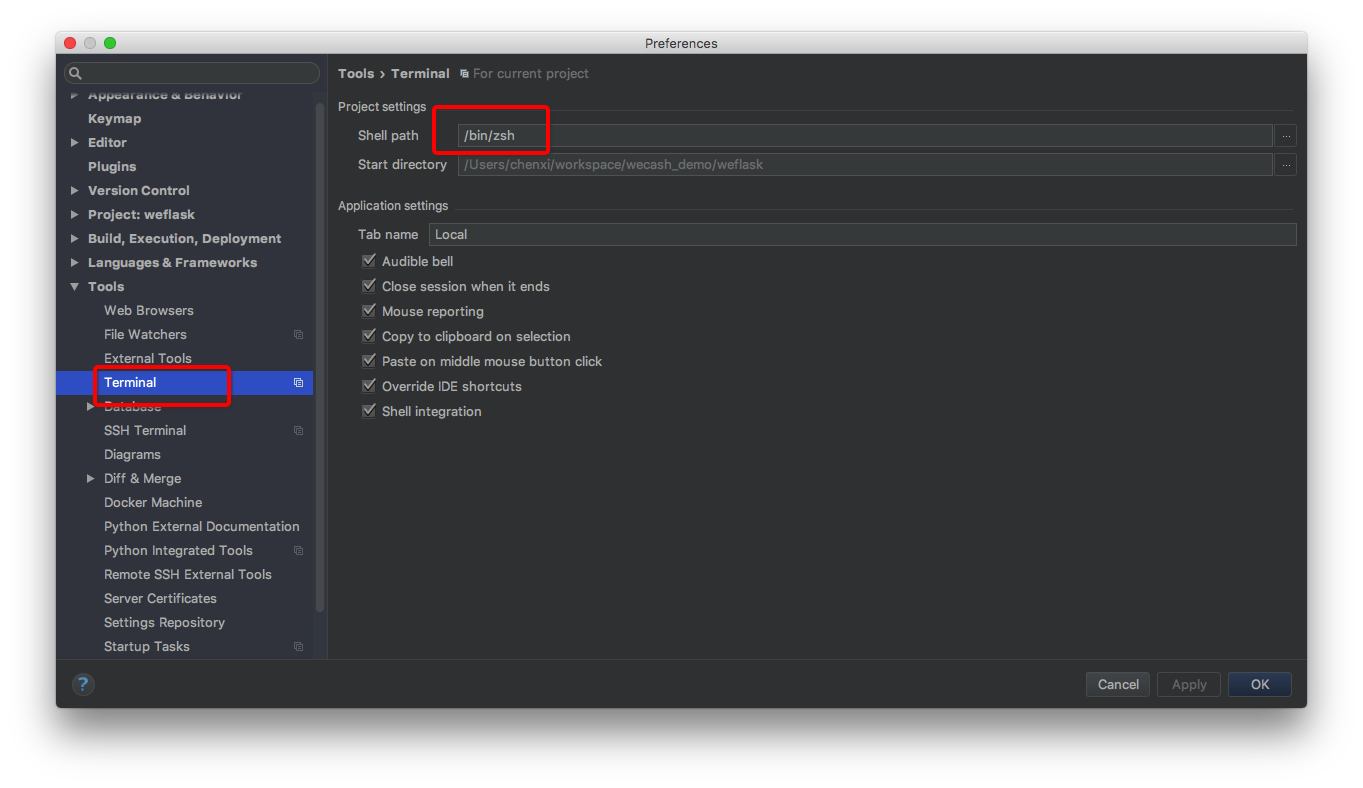Image resolution: width=1363 pixels, height=788 pixels.
Task: Click the help question mark icon
Action: (x=84, y=685)
